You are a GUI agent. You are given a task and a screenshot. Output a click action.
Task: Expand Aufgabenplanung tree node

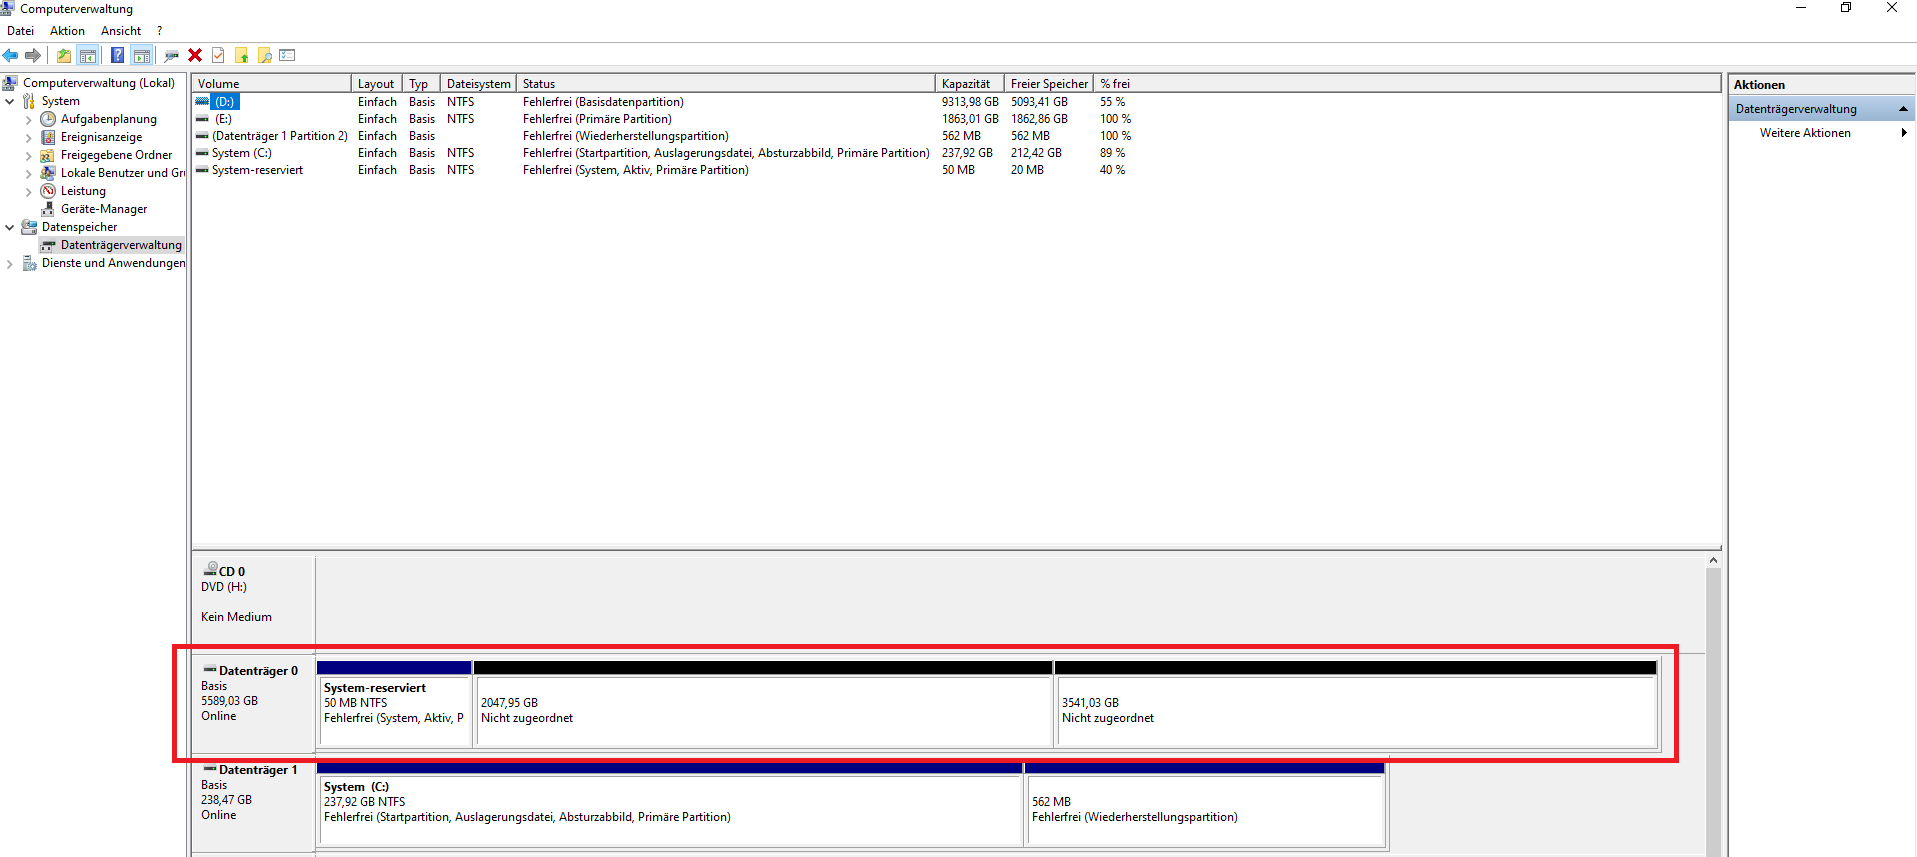pos(28,119)
